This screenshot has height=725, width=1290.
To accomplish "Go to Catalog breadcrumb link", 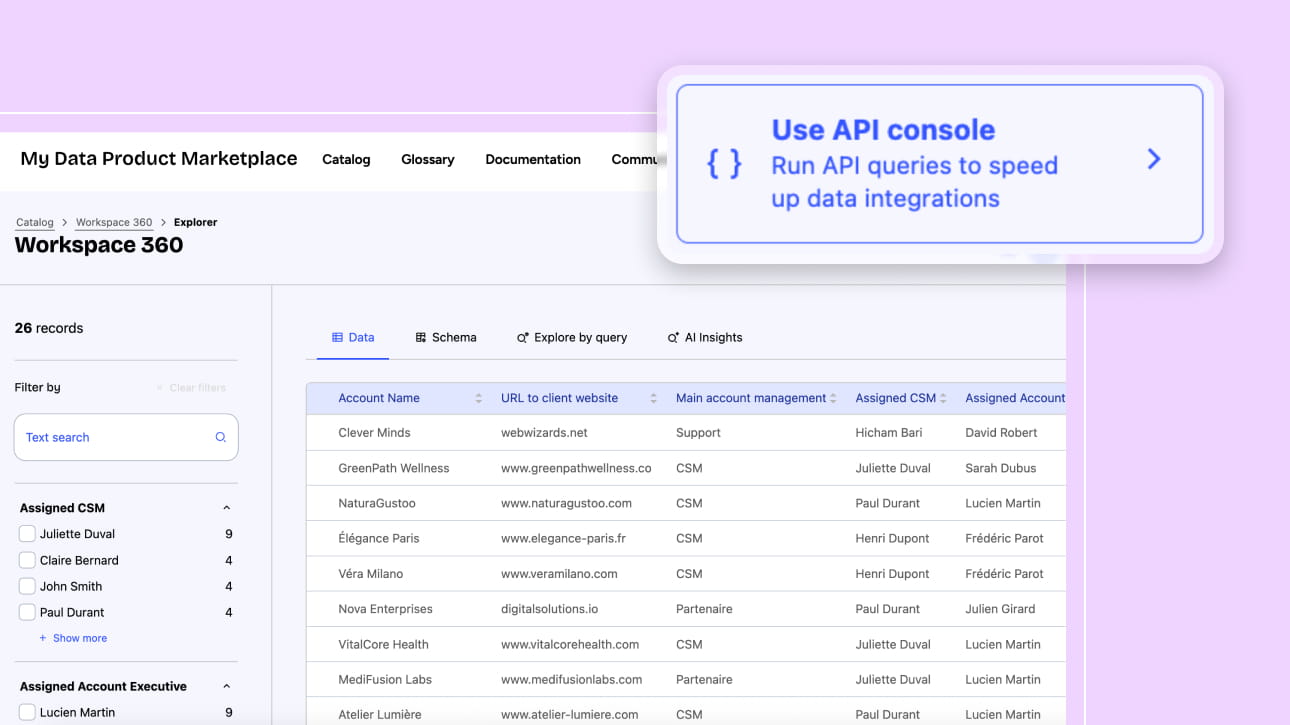I will (x=34, y=222).
